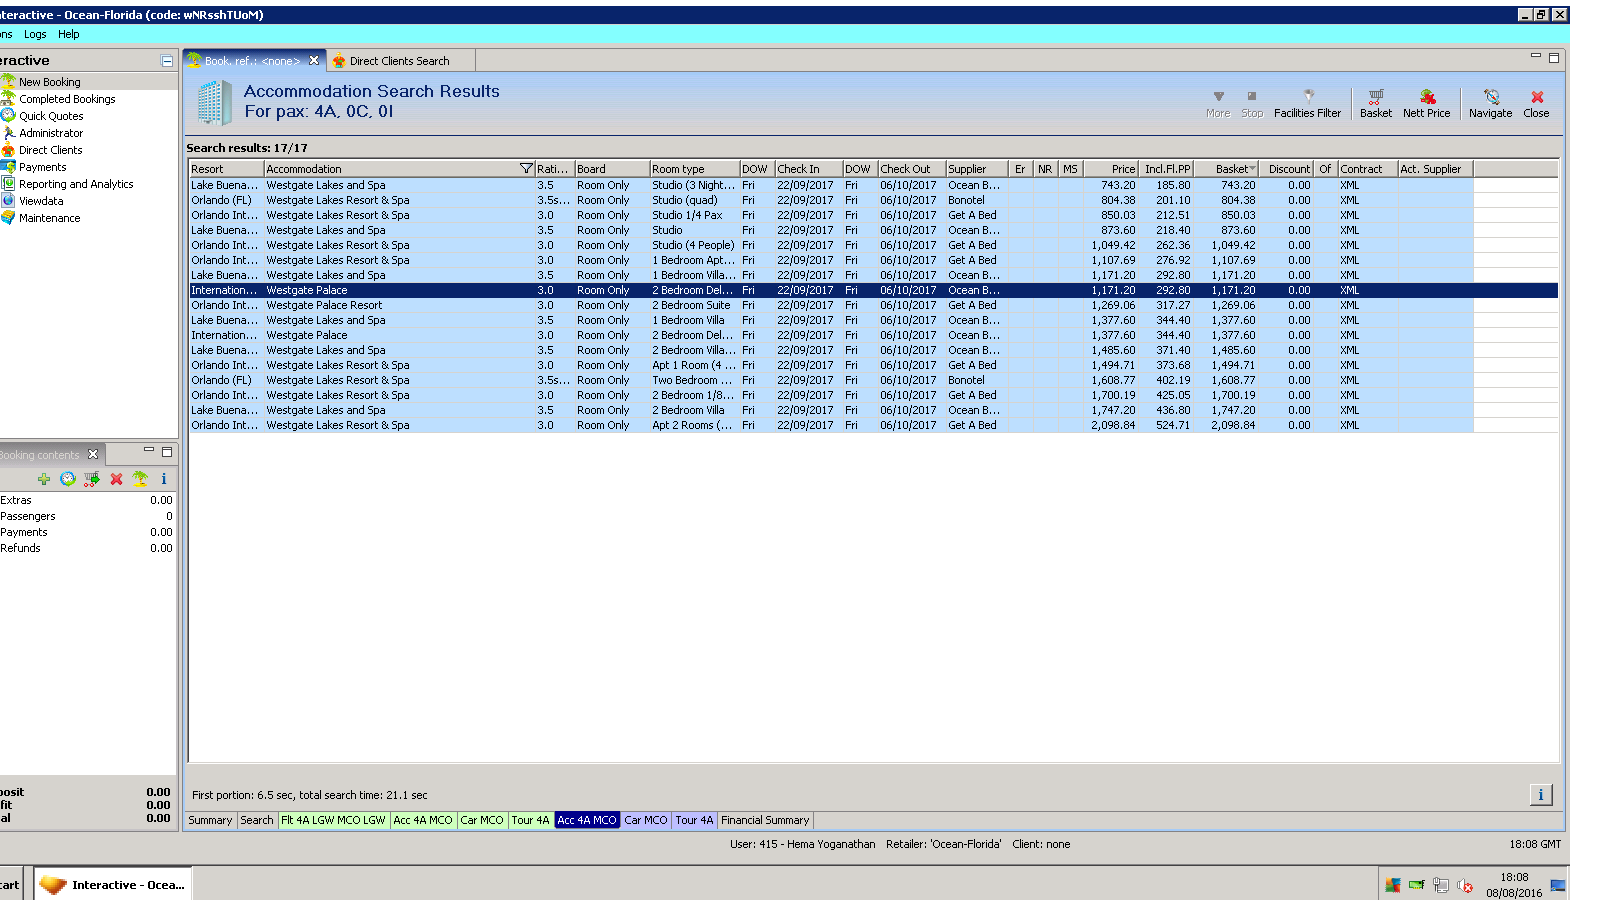Select the Flt 4A LGW MCO LGW tab

tap(333, 820)
